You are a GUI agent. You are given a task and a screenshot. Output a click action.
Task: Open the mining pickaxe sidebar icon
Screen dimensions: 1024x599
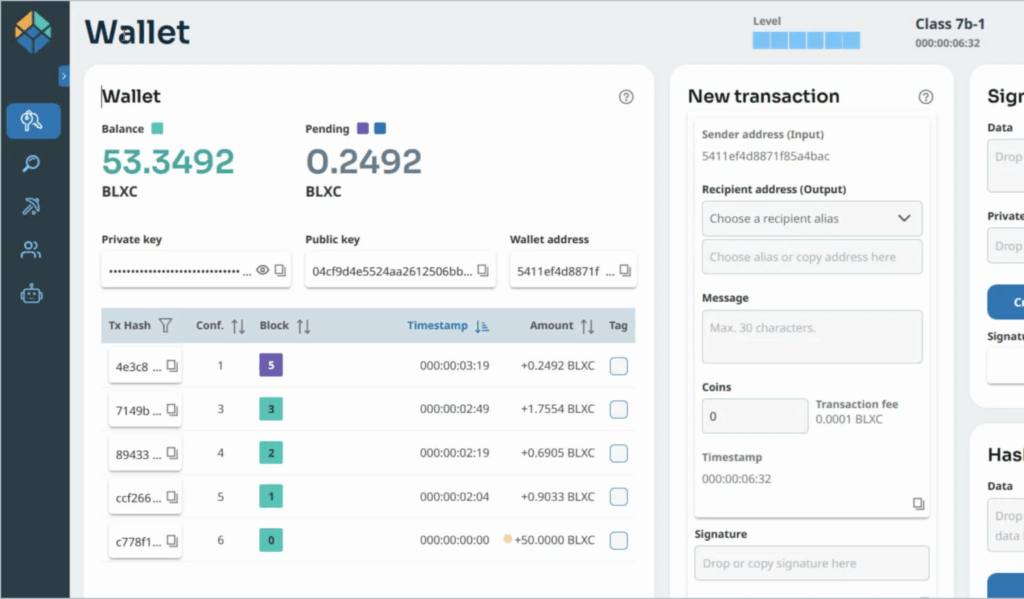click(32, 207)
